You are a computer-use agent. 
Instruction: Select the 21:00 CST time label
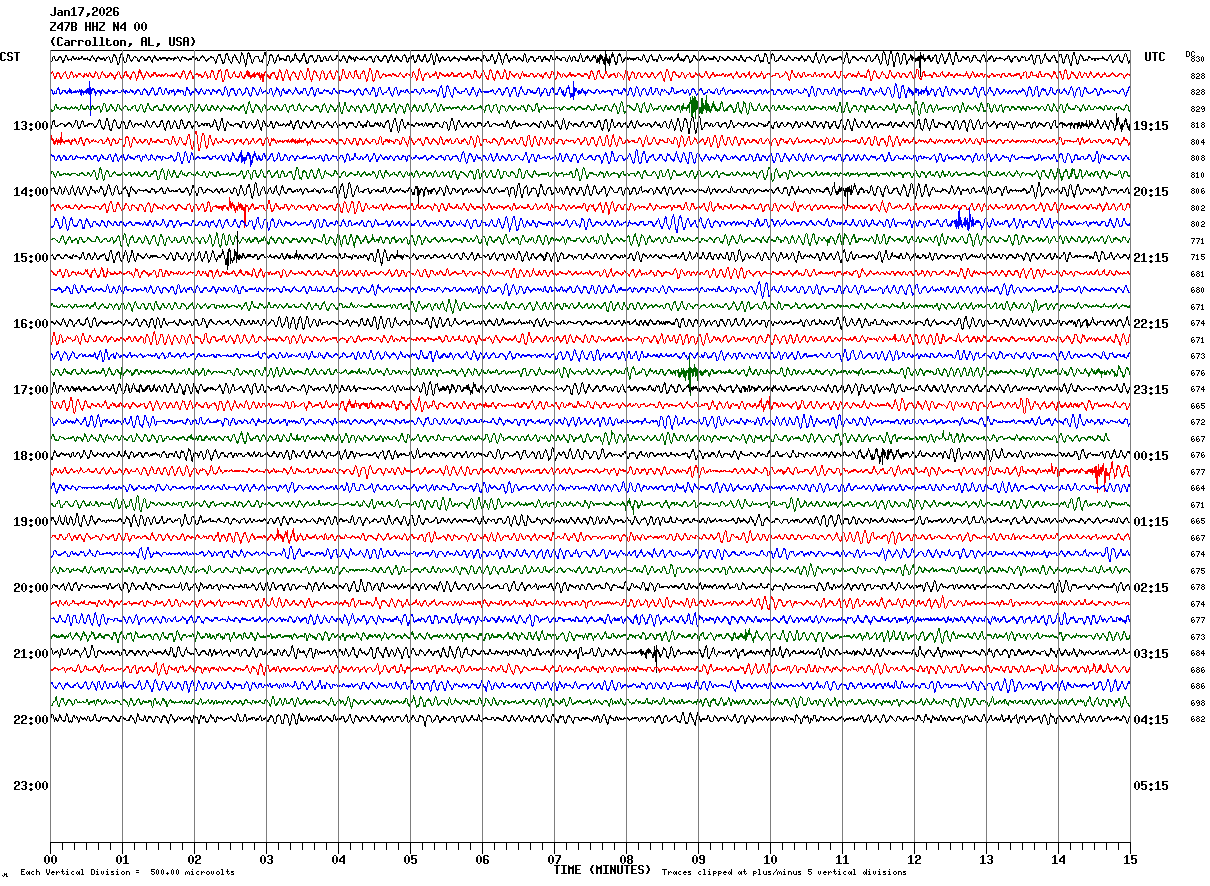click(31, 654)
